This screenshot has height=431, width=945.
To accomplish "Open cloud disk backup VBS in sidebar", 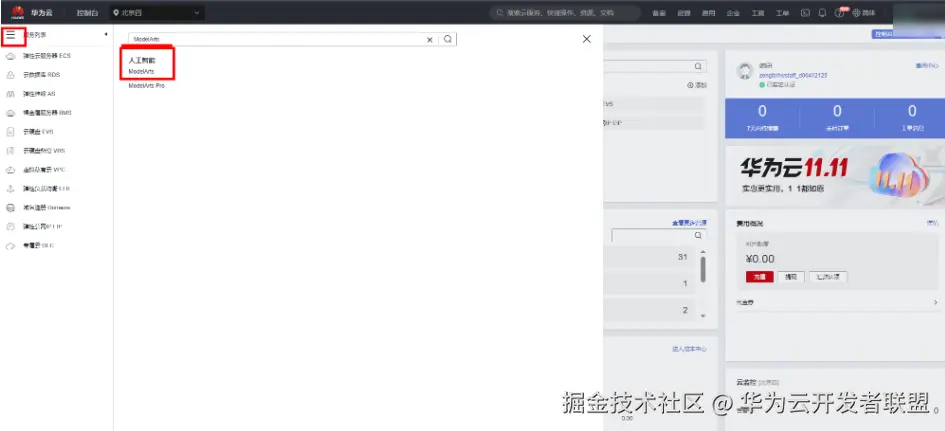I will [x=43, y=151].
